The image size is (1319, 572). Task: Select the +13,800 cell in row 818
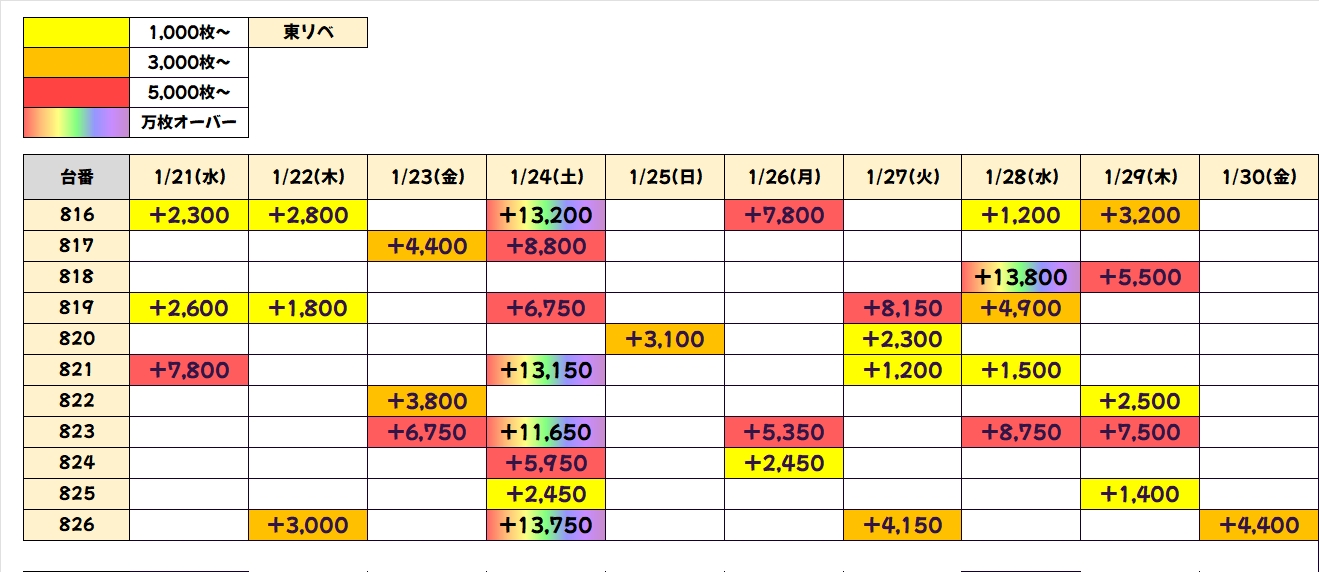[1021, 277]
